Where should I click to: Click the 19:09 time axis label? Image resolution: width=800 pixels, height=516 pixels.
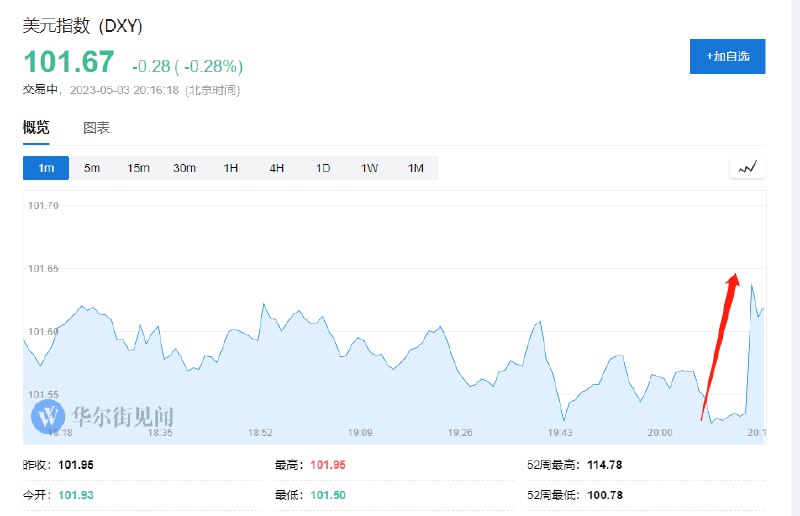click(360, 433)
